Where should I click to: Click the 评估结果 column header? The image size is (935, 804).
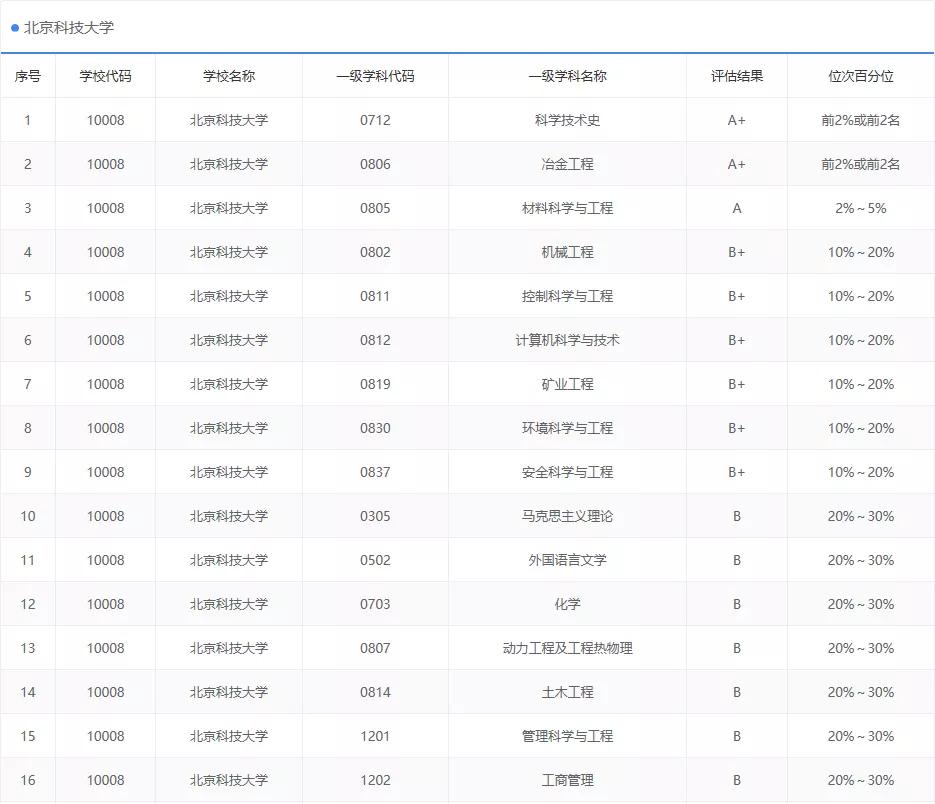coord(736,75)
